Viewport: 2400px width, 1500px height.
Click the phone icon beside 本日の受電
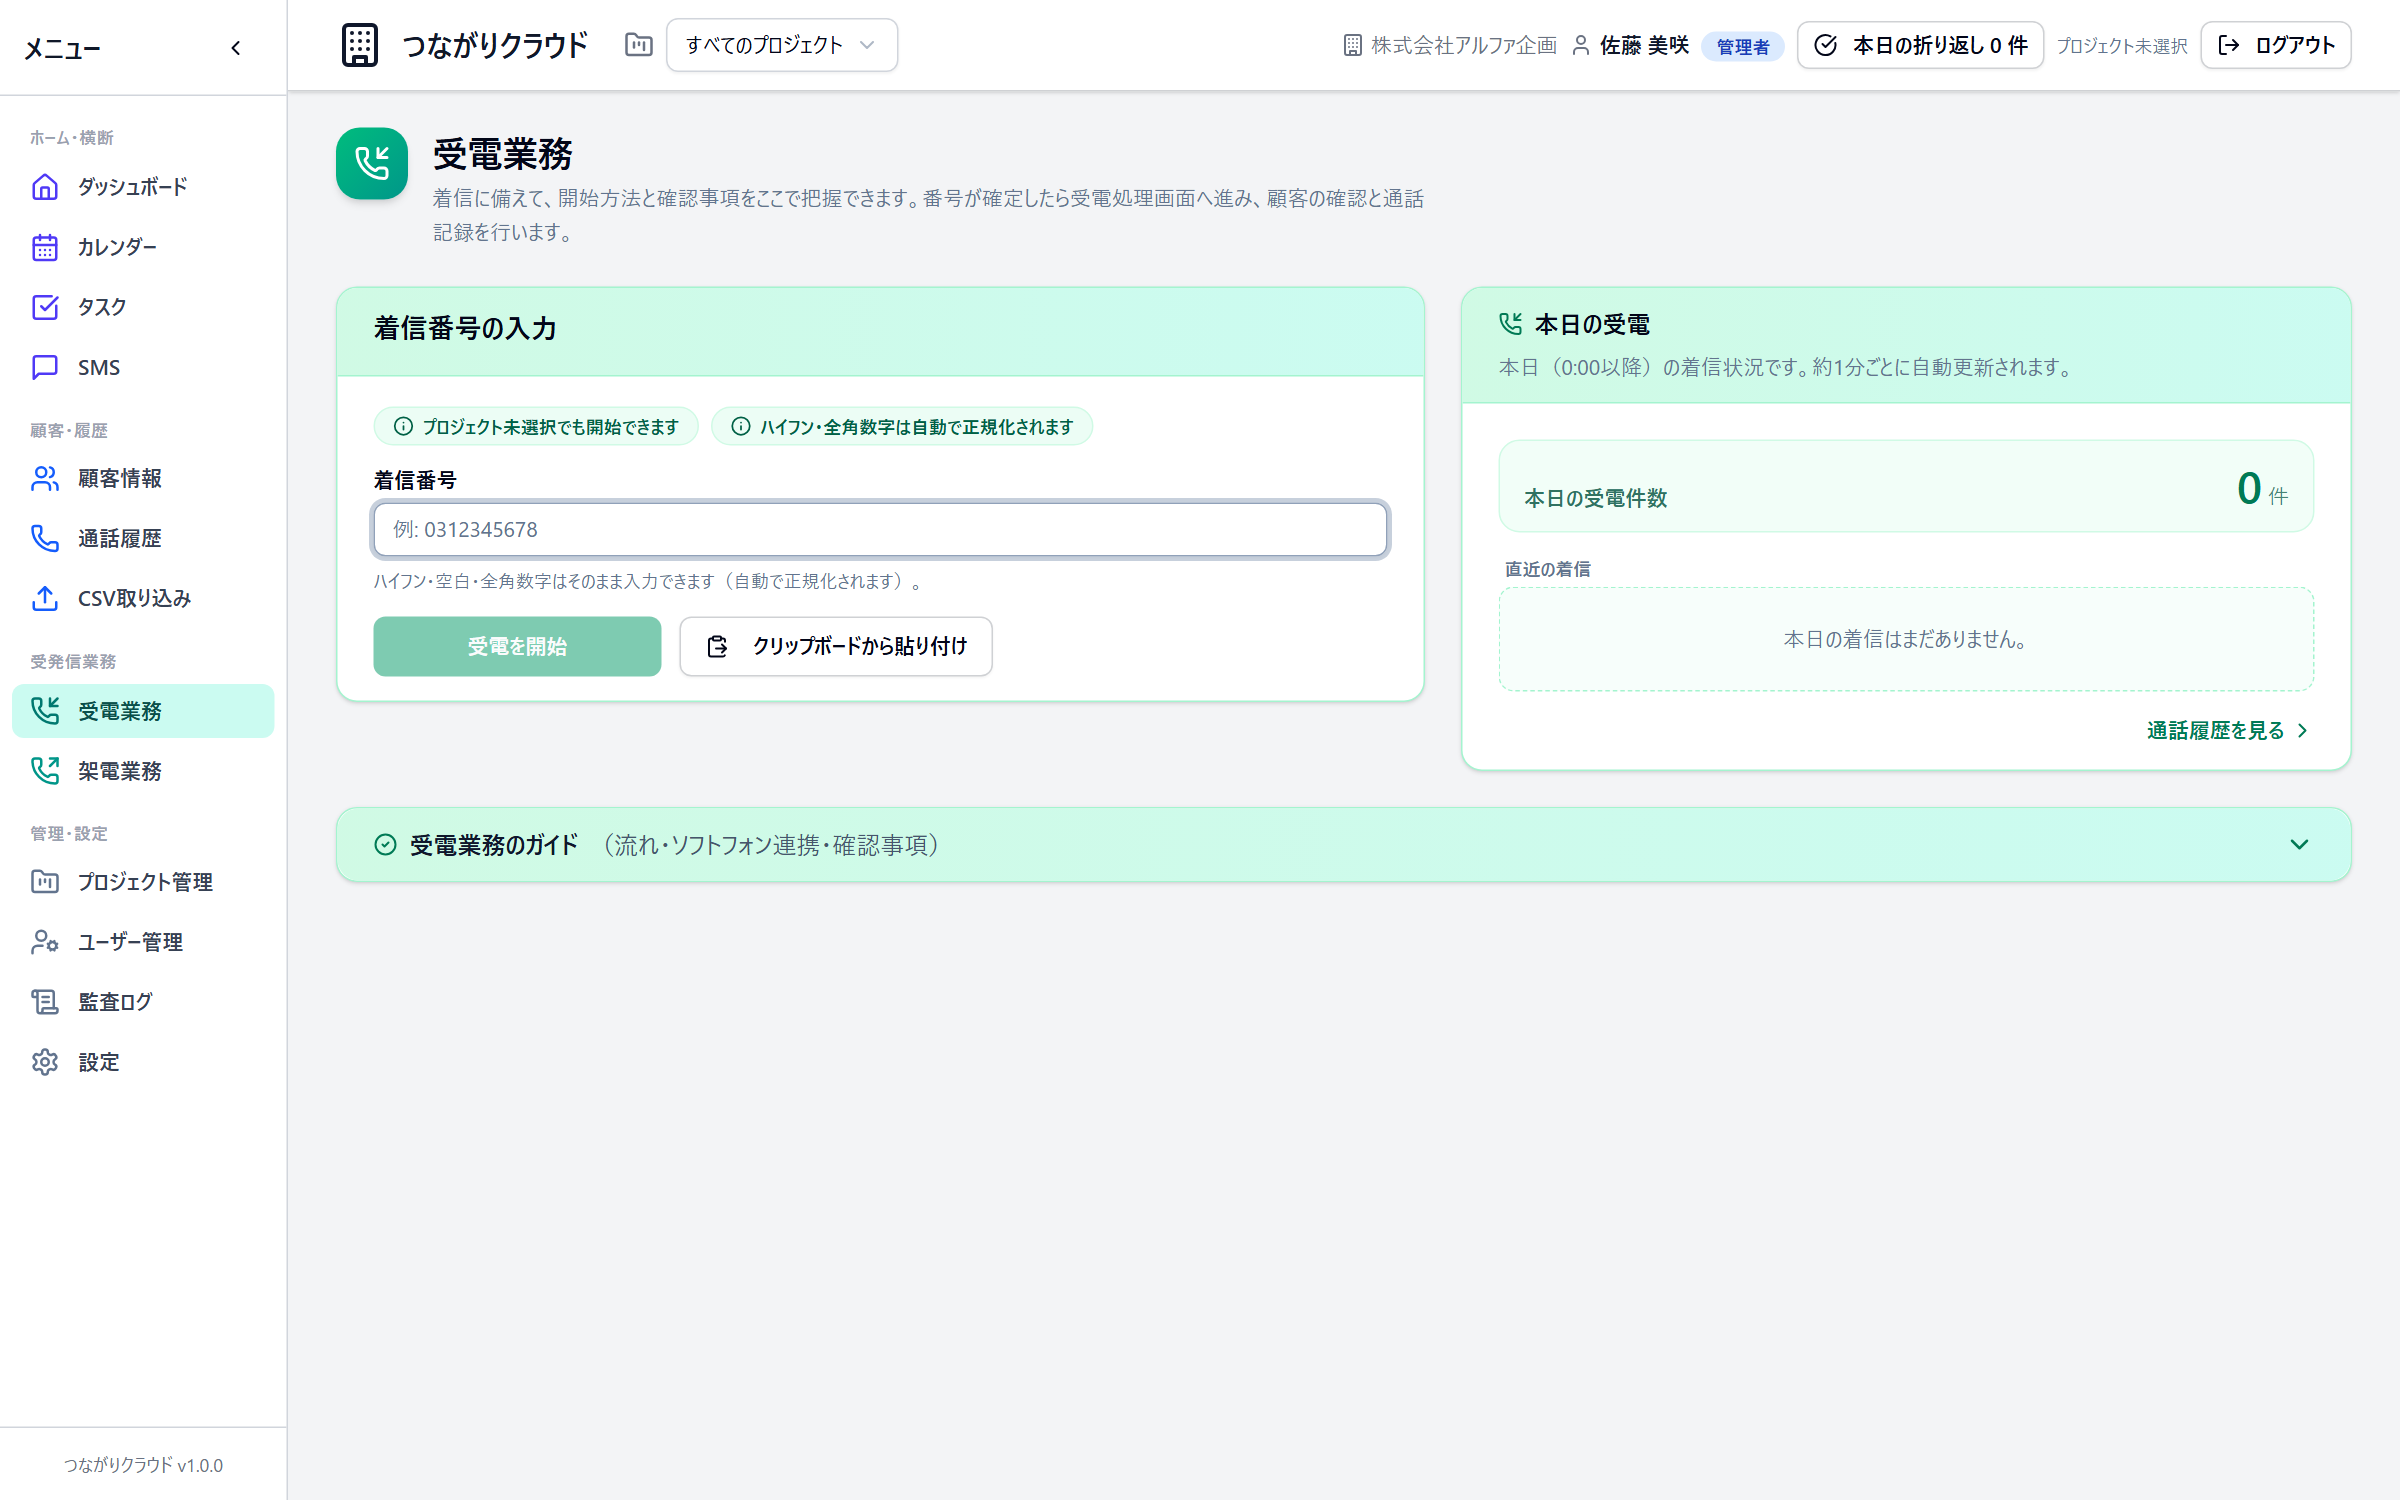click(1511, 324)
